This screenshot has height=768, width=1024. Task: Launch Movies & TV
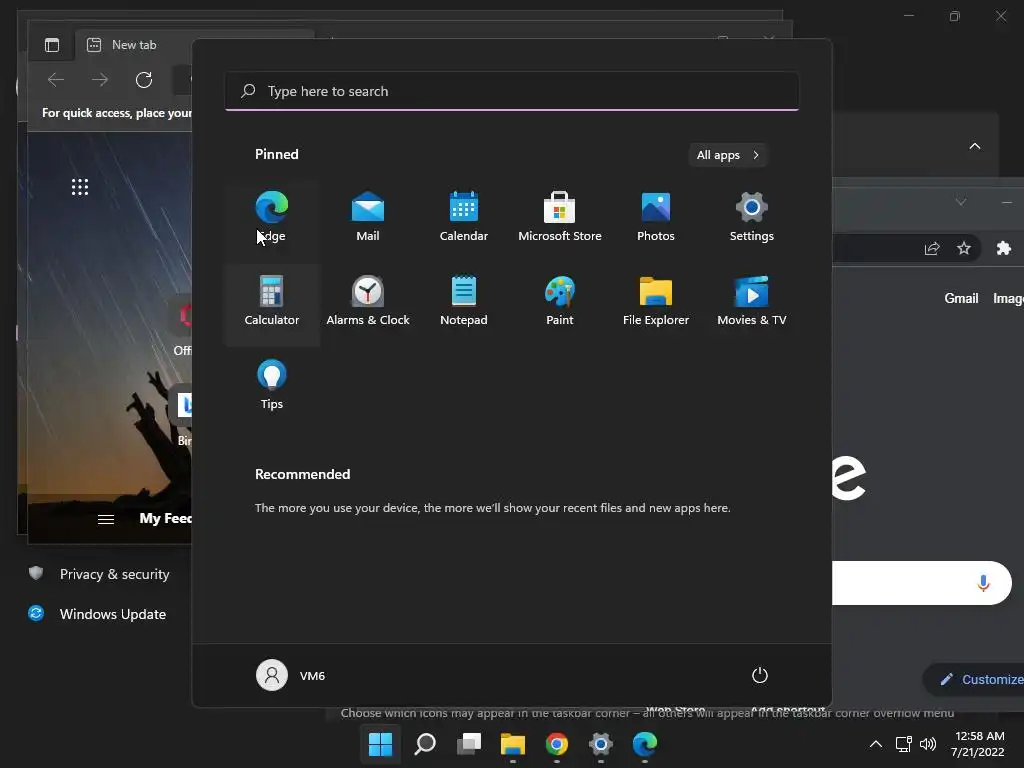click(x=752, y=301)
